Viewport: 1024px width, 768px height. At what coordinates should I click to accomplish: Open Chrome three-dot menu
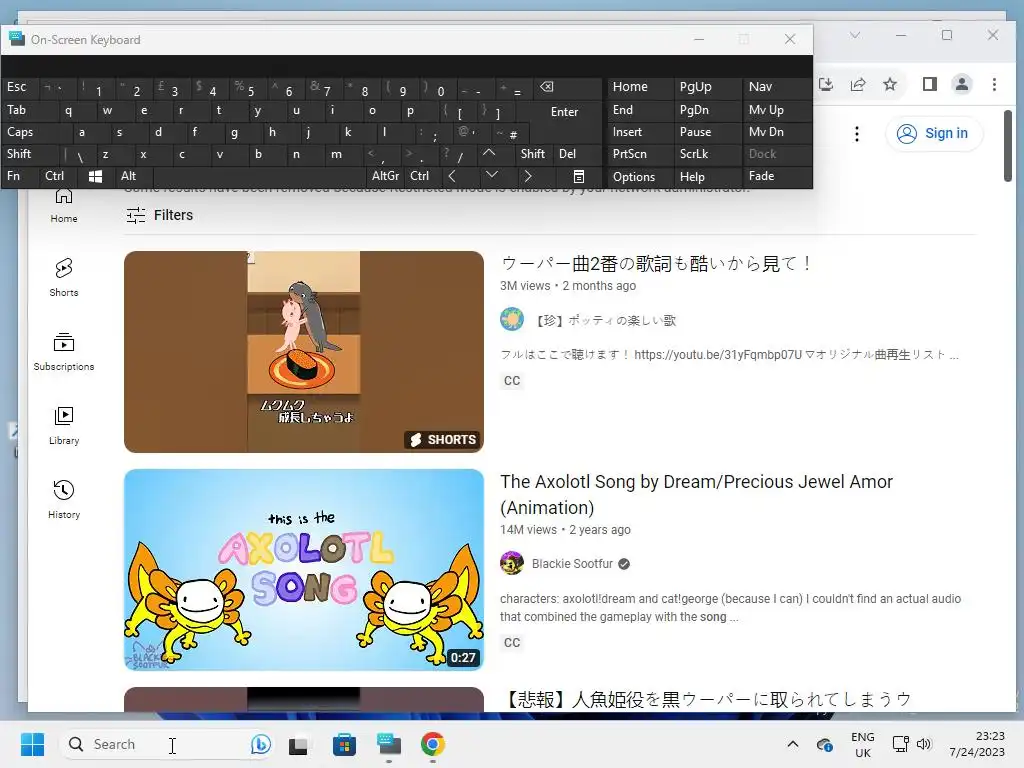click(x=994, y=84)
